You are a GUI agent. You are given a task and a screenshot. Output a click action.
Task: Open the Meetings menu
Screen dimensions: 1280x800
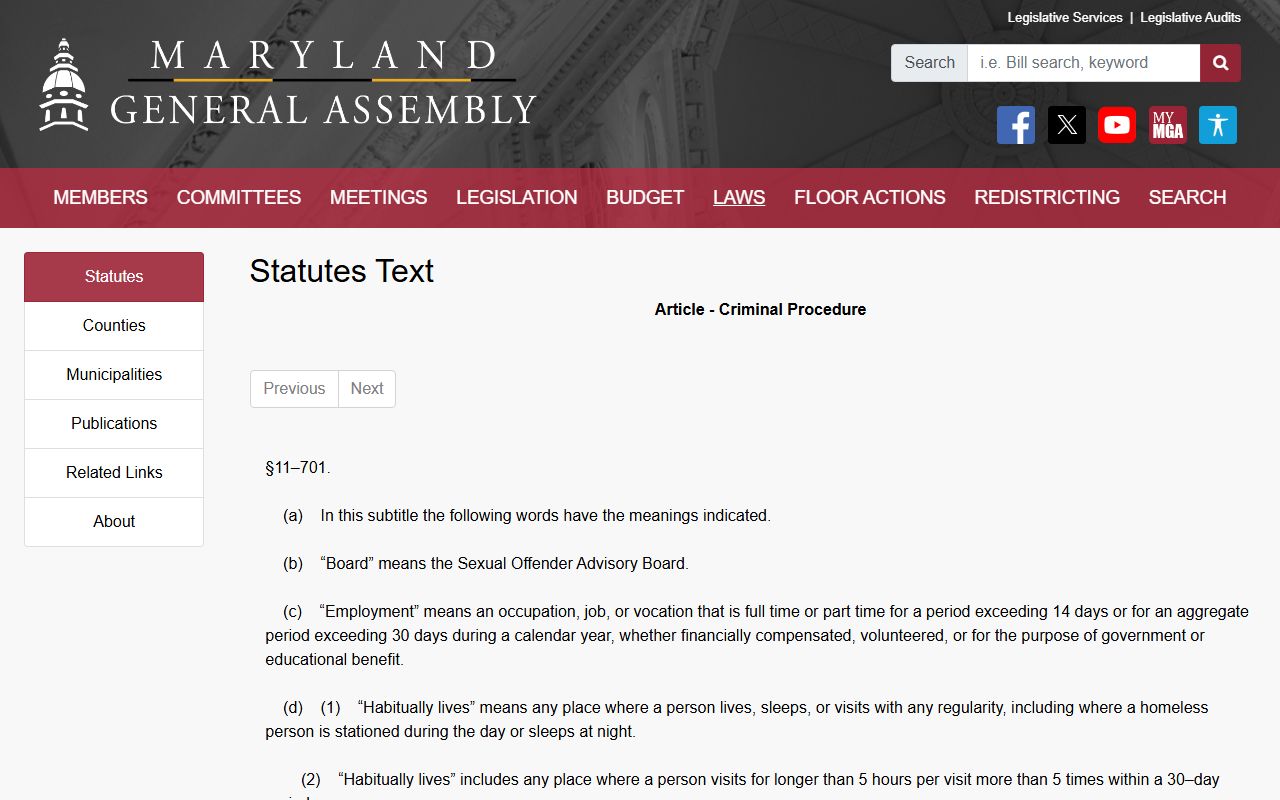click(x=379, y=198)
